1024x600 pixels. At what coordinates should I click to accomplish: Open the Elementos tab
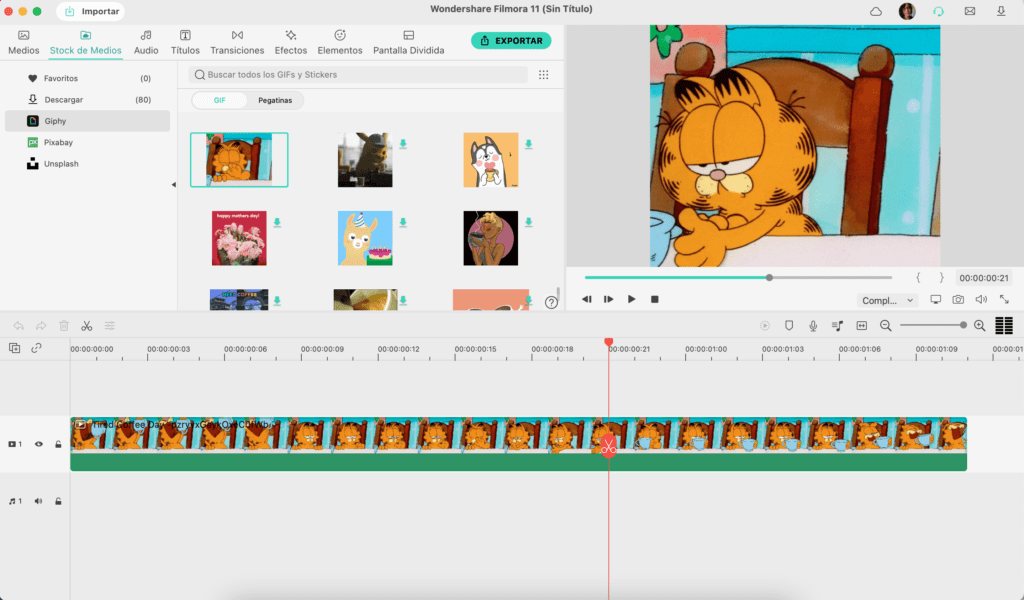340,42
